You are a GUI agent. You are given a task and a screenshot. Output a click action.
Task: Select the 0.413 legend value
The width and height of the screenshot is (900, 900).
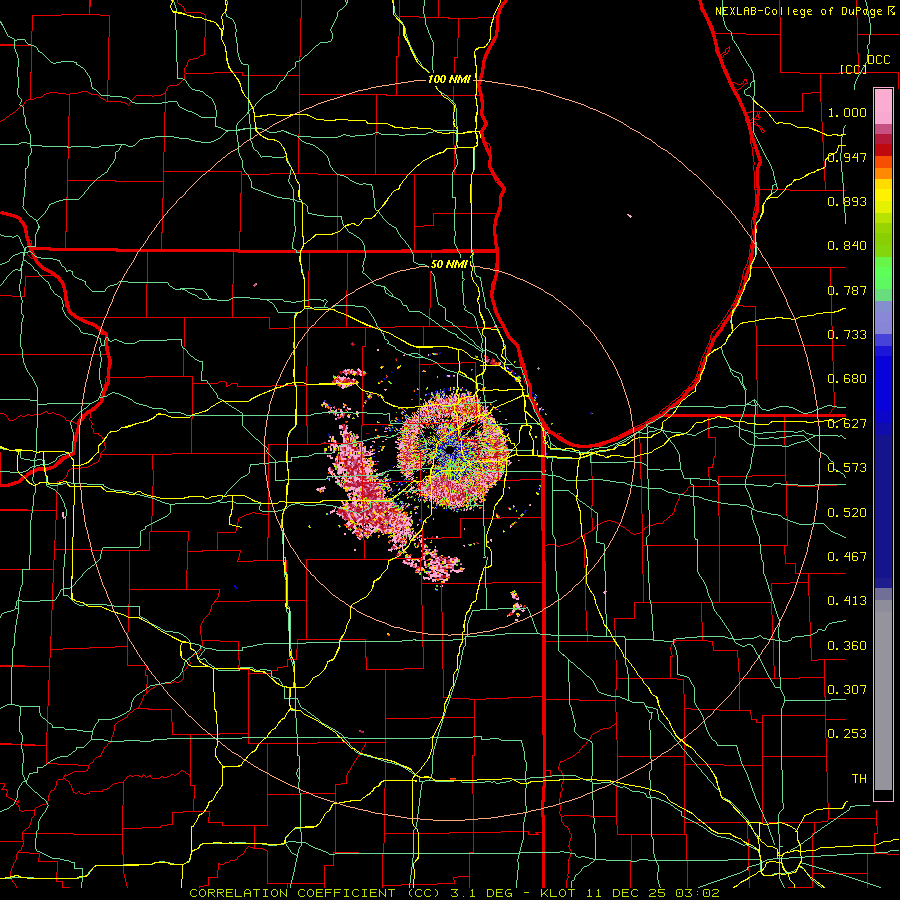(847, 601)
